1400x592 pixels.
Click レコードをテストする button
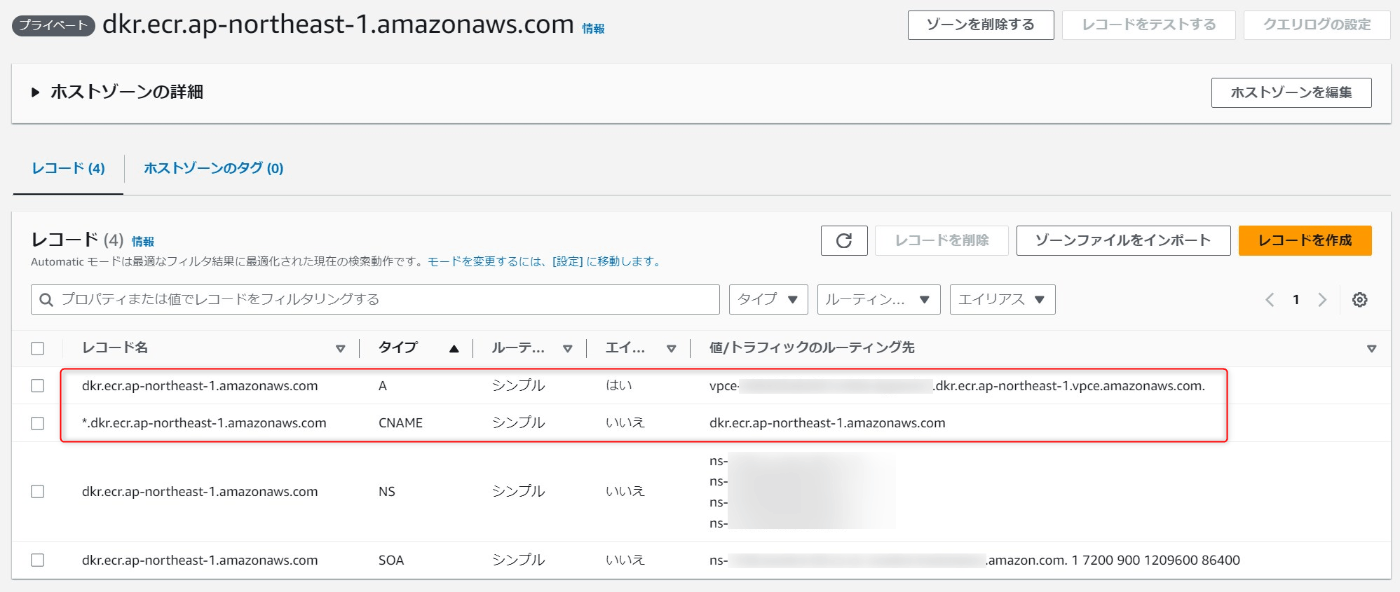point(1149,25)
